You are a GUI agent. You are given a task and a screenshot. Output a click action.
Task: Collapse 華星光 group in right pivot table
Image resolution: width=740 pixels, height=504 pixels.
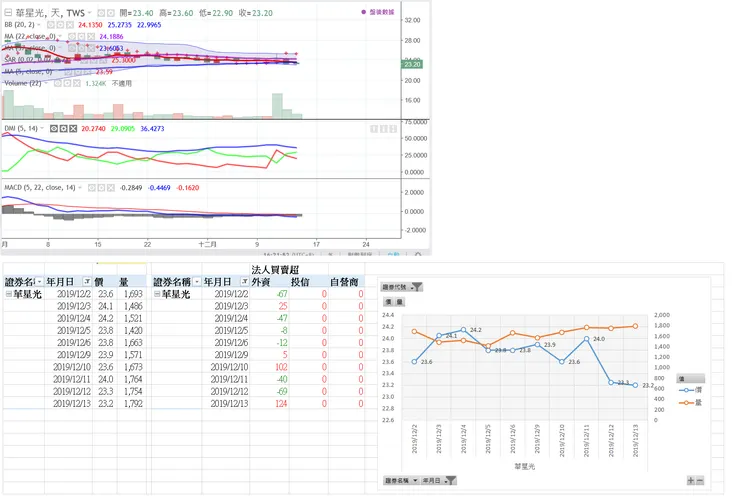click(157, 294)
